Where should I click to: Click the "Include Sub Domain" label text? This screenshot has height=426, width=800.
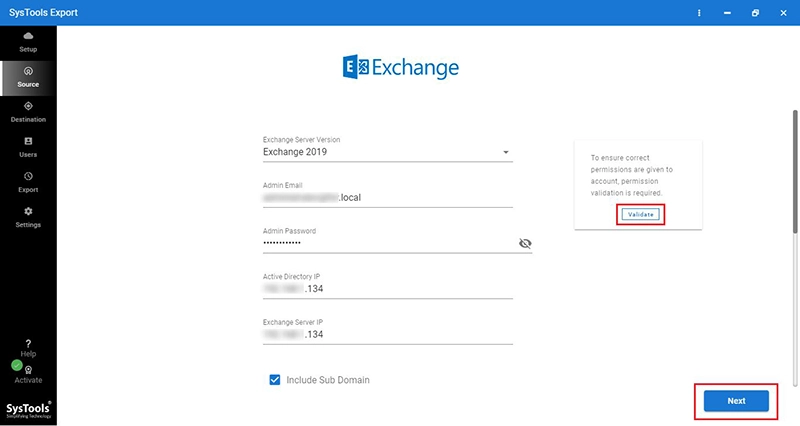[328, 380]
